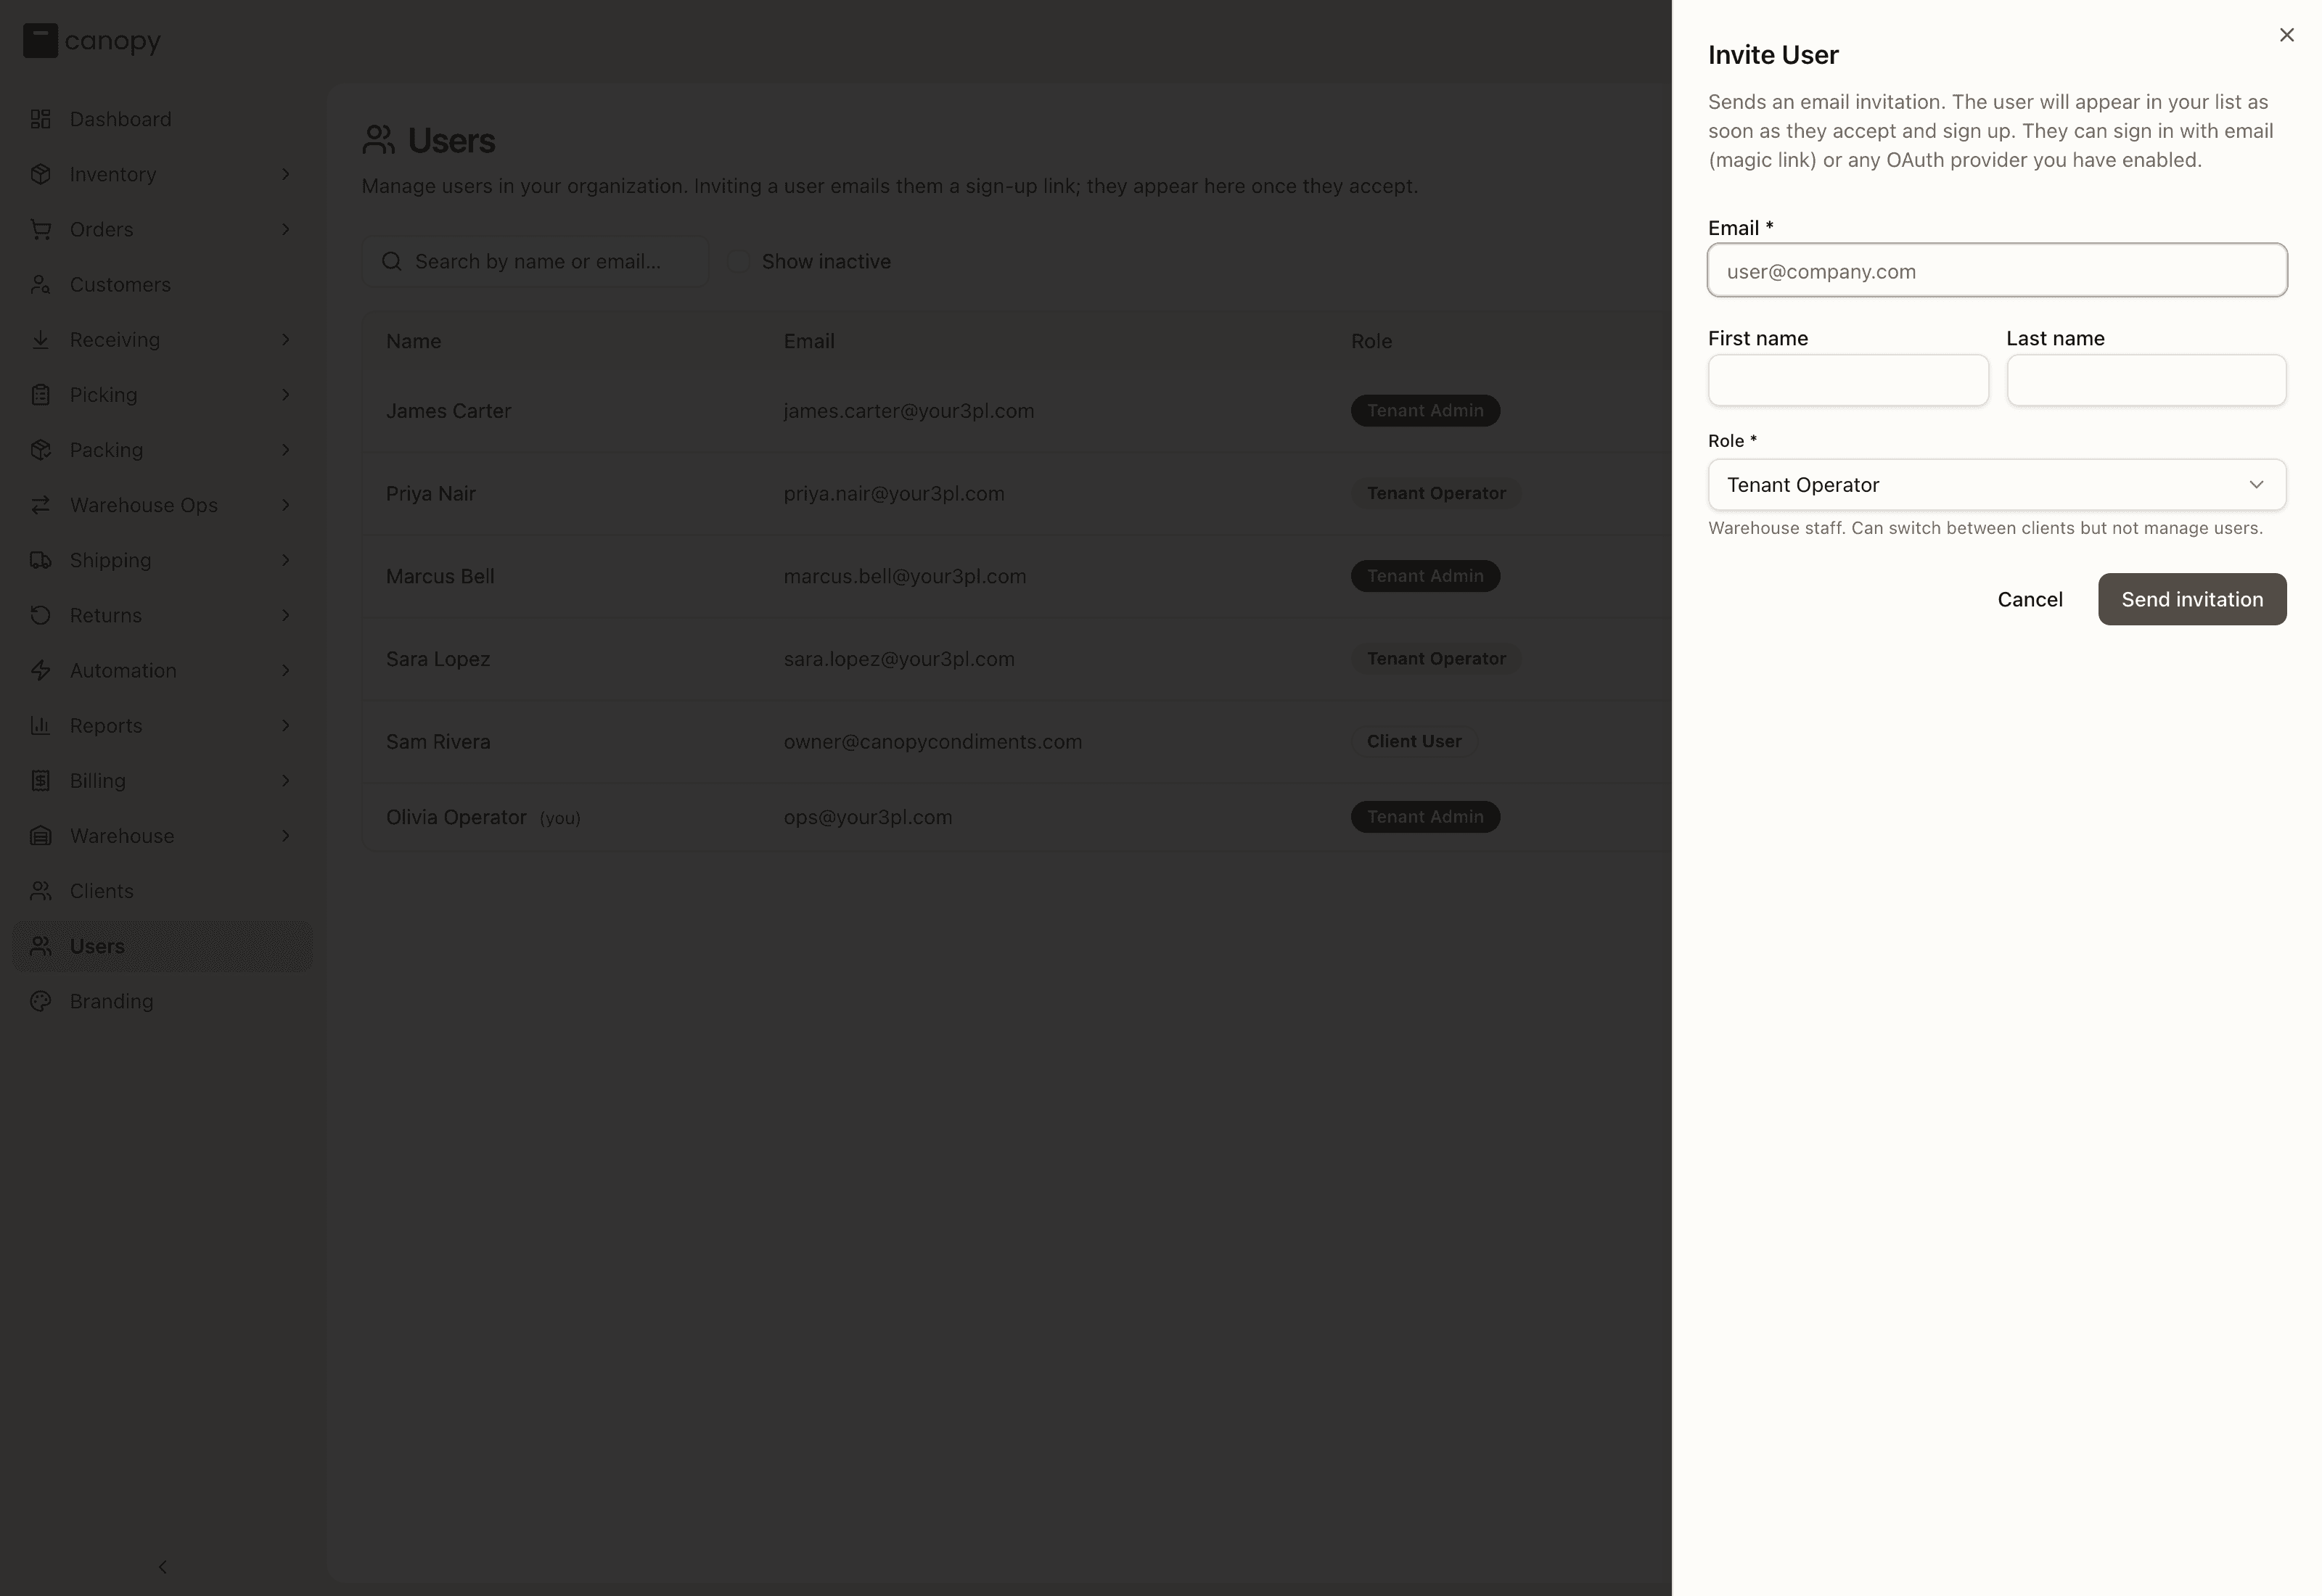The width and height of the screenshot is (2322, 1596).
Task: Click the Clients people icon
Action: pyautogui.click(x=40, y=891)
